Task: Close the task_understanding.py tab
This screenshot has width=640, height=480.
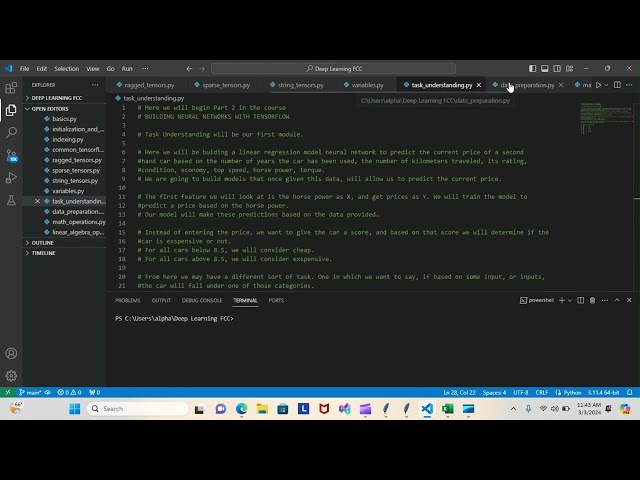Action: 479,85
